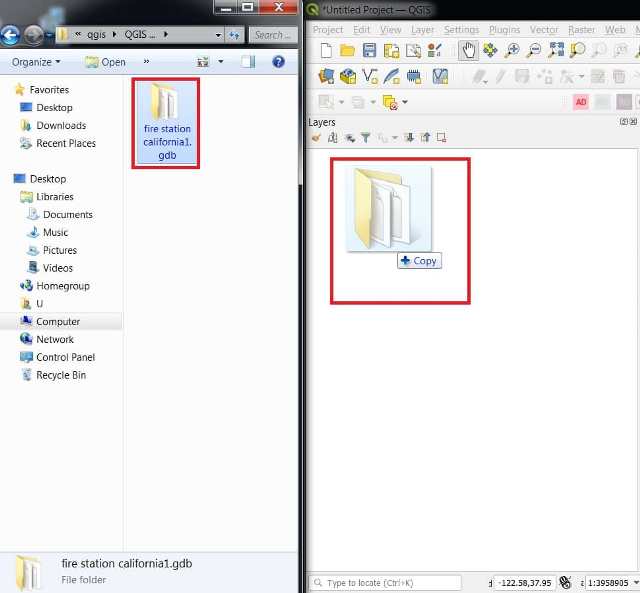Open the Plugins menu
Screen dimensions: 640x593
504,30
